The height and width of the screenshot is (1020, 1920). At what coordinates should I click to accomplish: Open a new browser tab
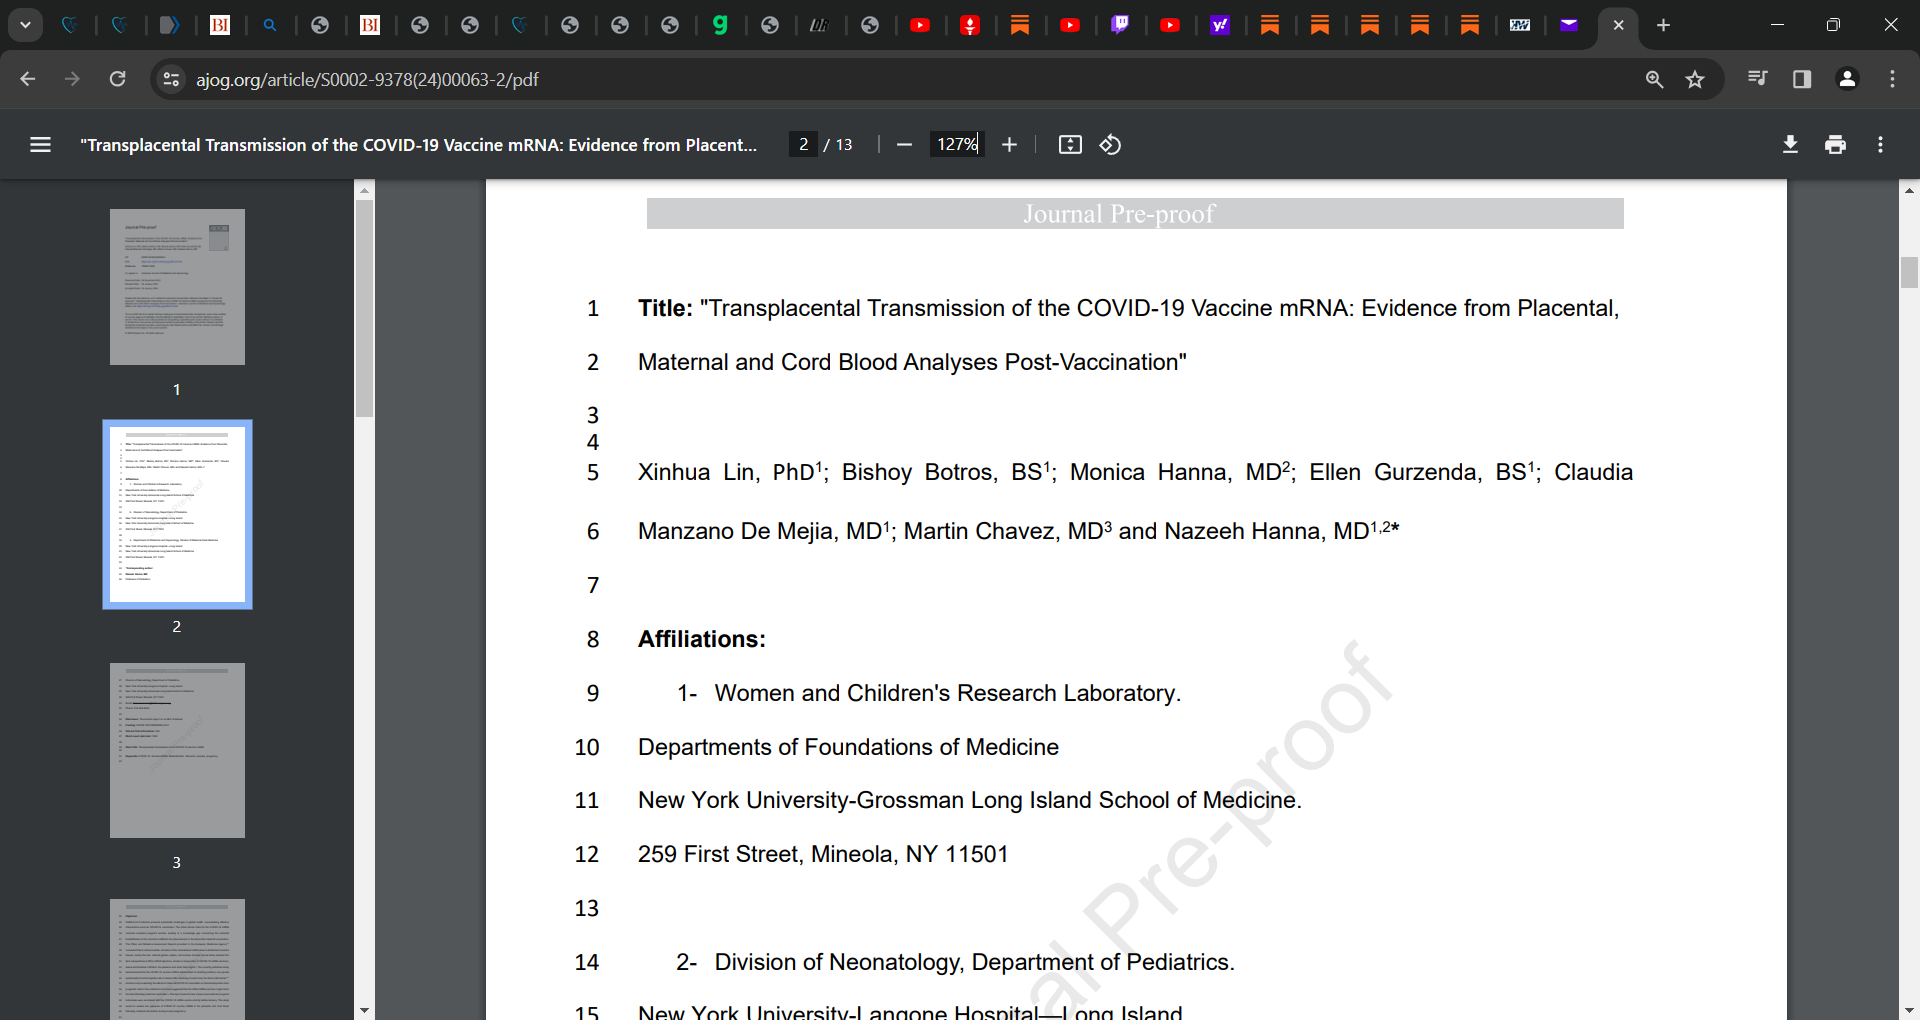pos(1663,25)
